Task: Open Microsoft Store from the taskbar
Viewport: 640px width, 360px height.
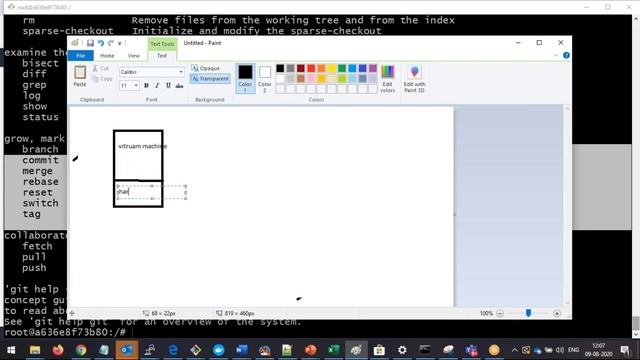Action: click(379, 350)
